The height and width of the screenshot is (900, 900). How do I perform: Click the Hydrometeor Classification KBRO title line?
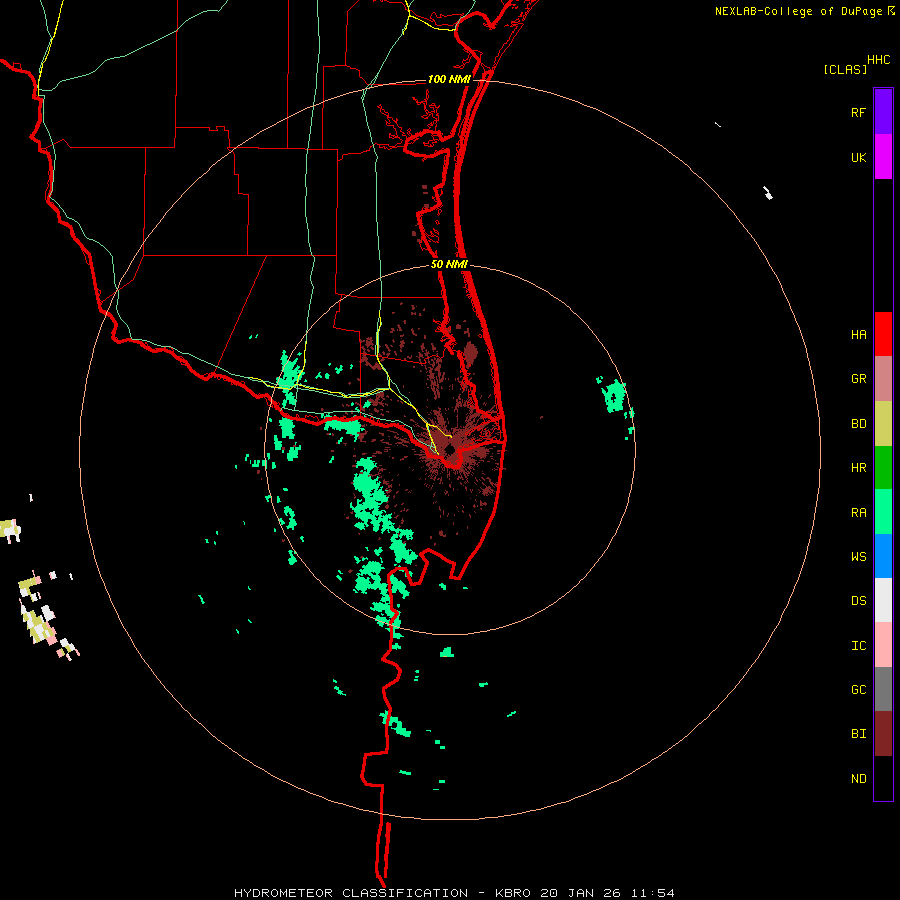(454, 893)
